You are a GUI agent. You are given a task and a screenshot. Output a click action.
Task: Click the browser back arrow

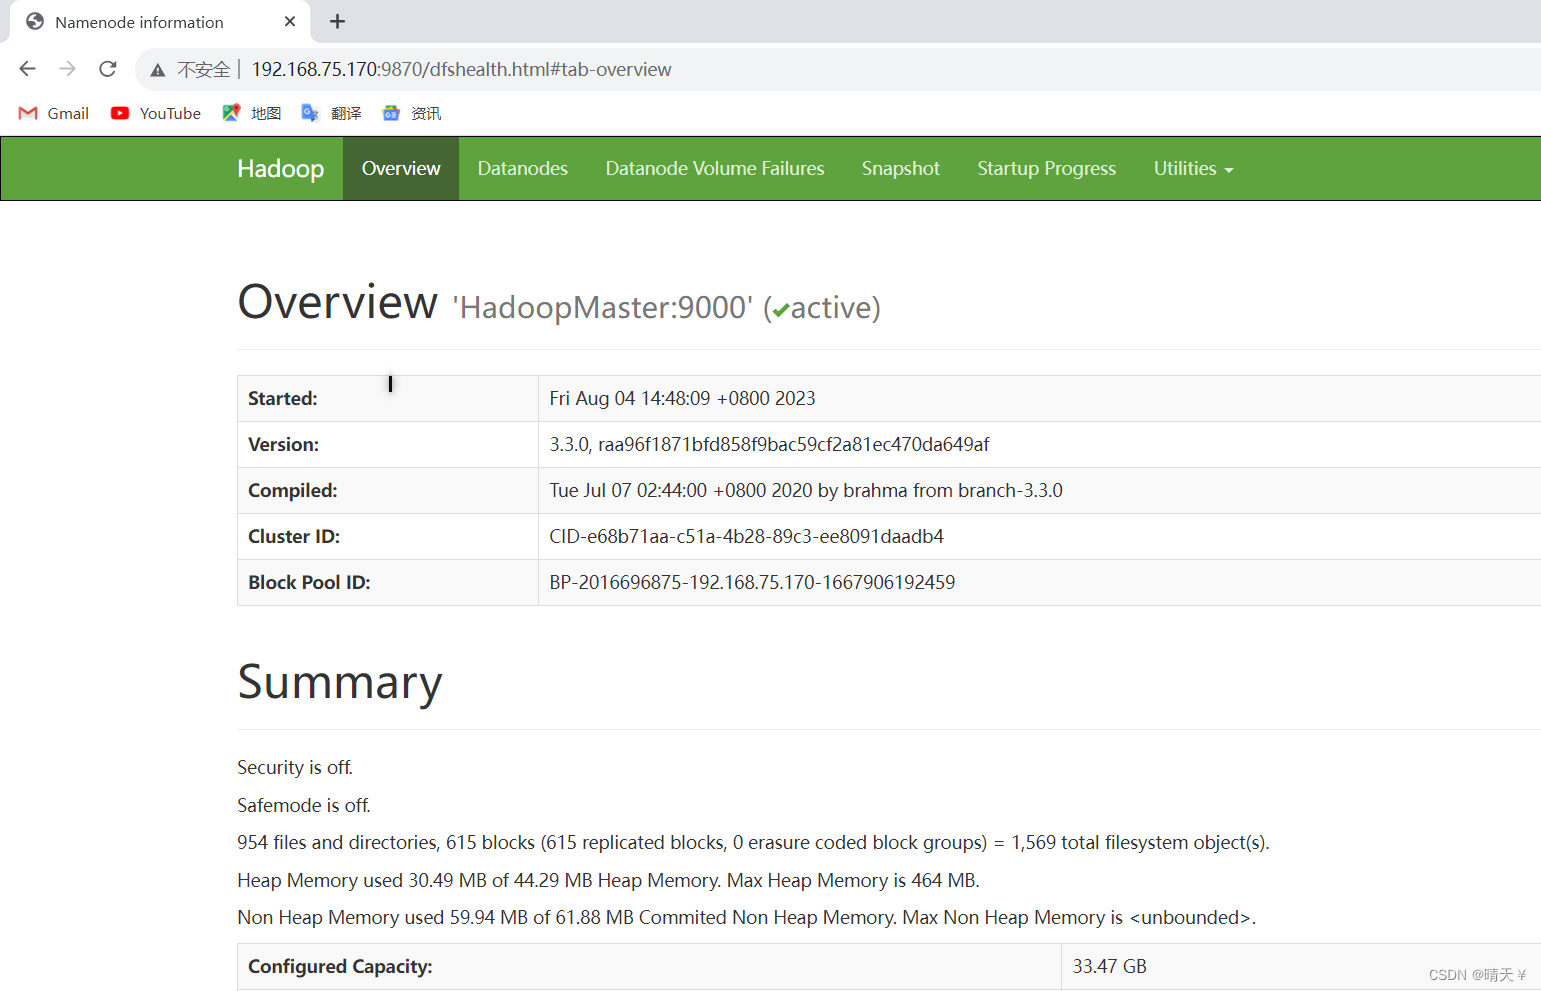click(28, 69)
